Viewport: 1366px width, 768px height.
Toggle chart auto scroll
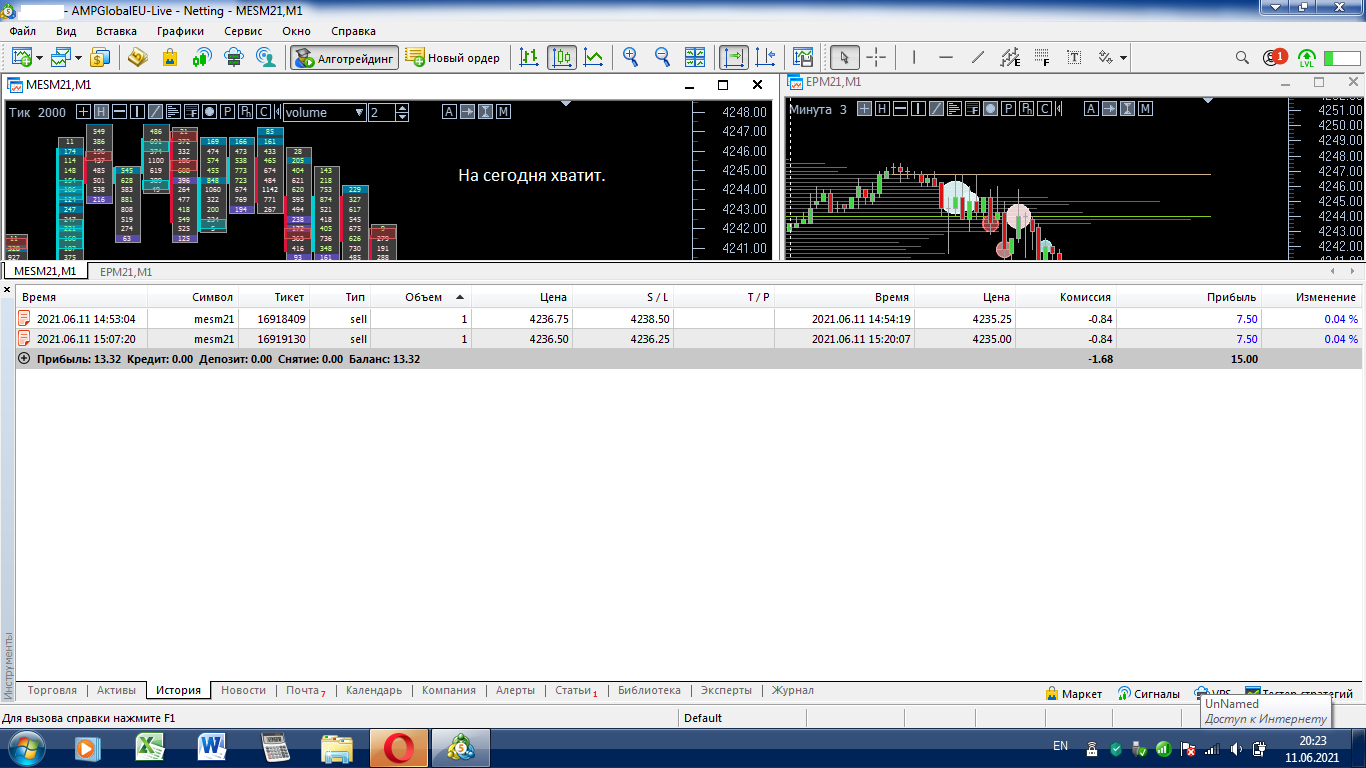(x=733, y=57)
